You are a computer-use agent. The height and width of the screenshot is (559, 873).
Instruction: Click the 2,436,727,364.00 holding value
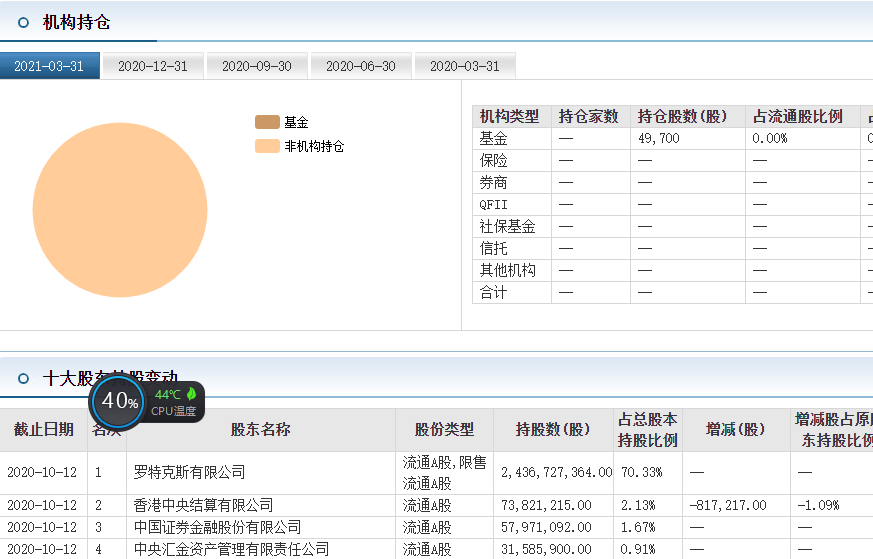pos(556,472)
